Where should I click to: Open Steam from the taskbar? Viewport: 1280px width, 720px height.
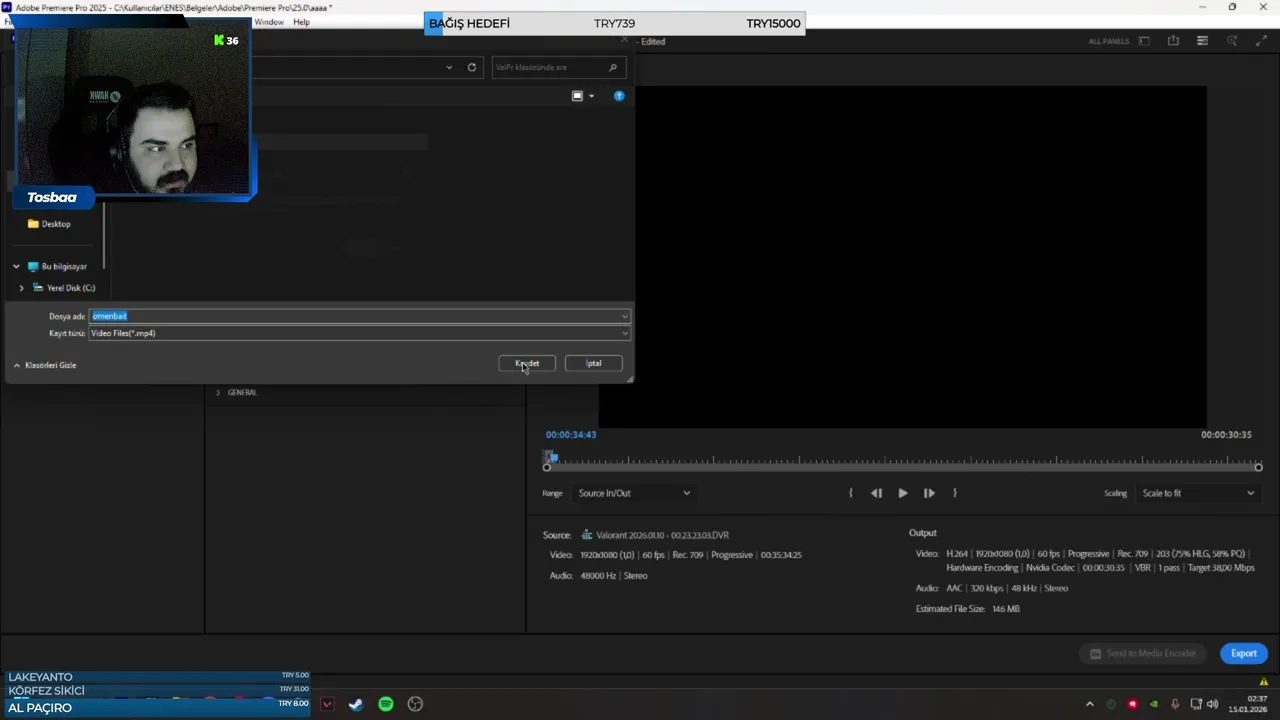356,704
